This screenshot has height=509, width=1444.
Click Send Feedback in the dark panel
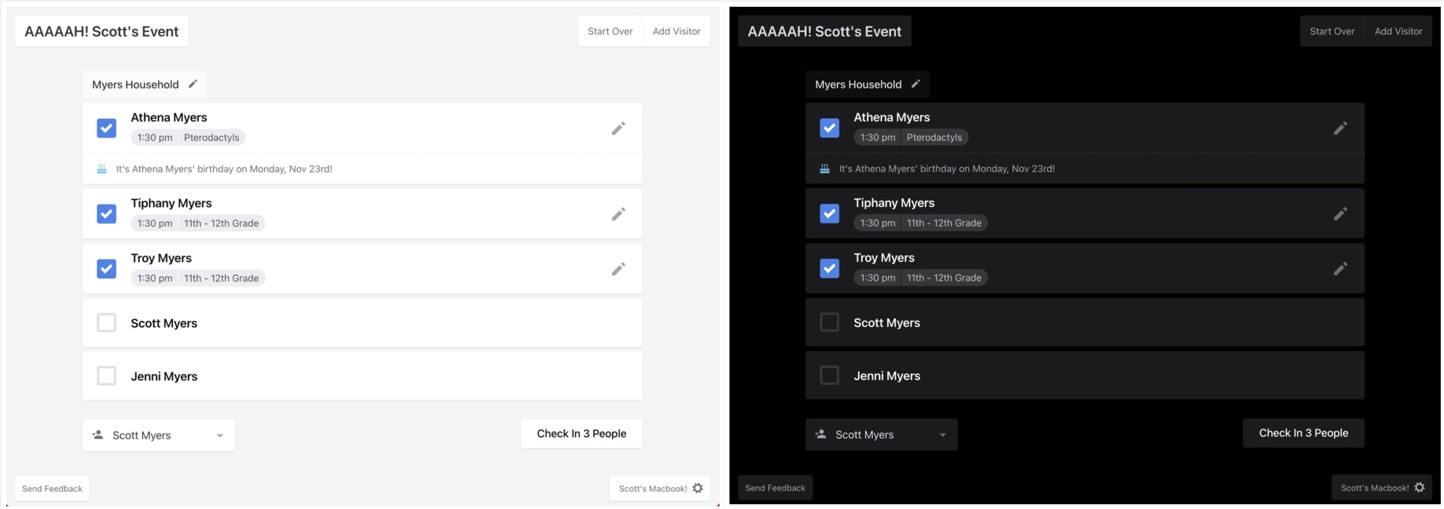tap(775, 488)
